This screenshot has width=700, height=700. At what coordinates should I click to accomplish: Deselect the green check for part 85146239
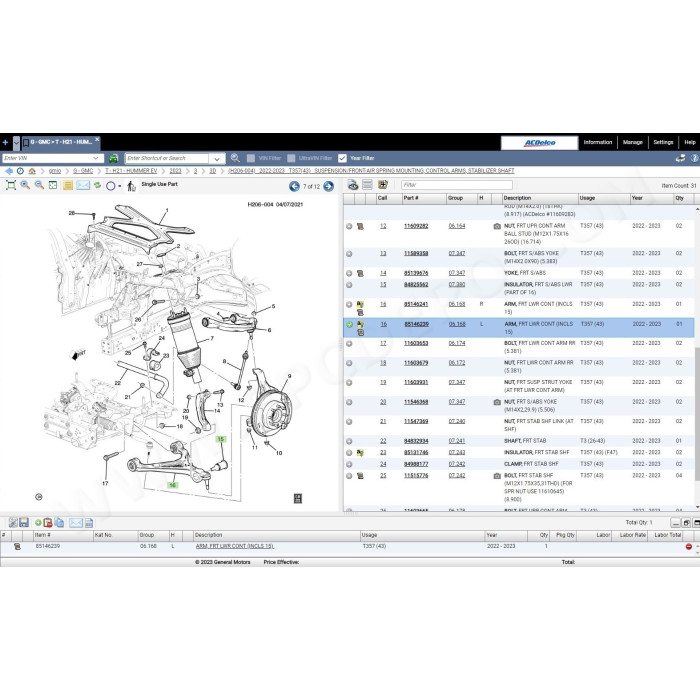(350, 325)
